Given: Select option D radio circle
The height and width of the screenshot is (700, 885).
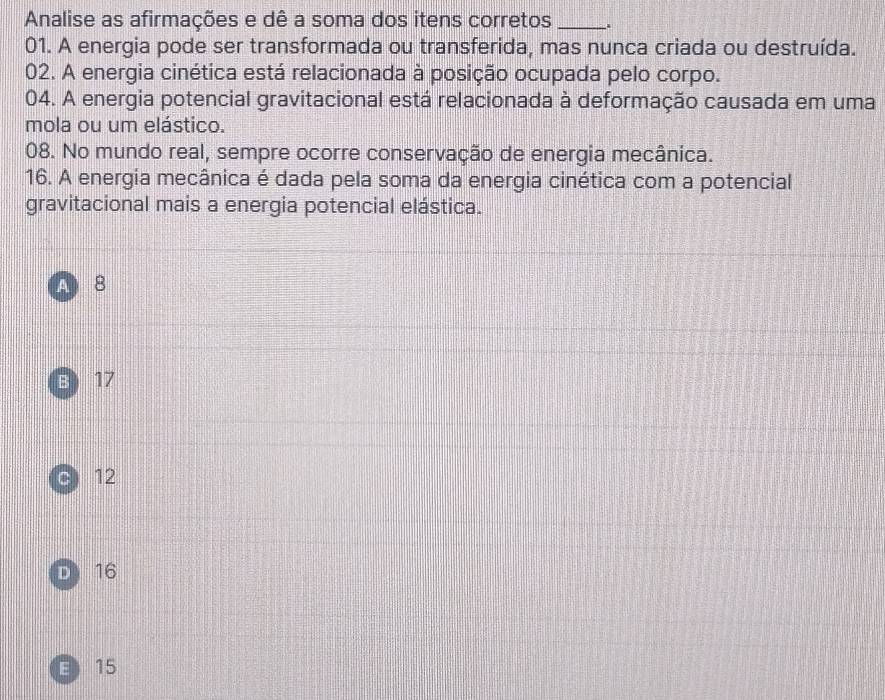Looking at the screenshot, I should 64,574.
